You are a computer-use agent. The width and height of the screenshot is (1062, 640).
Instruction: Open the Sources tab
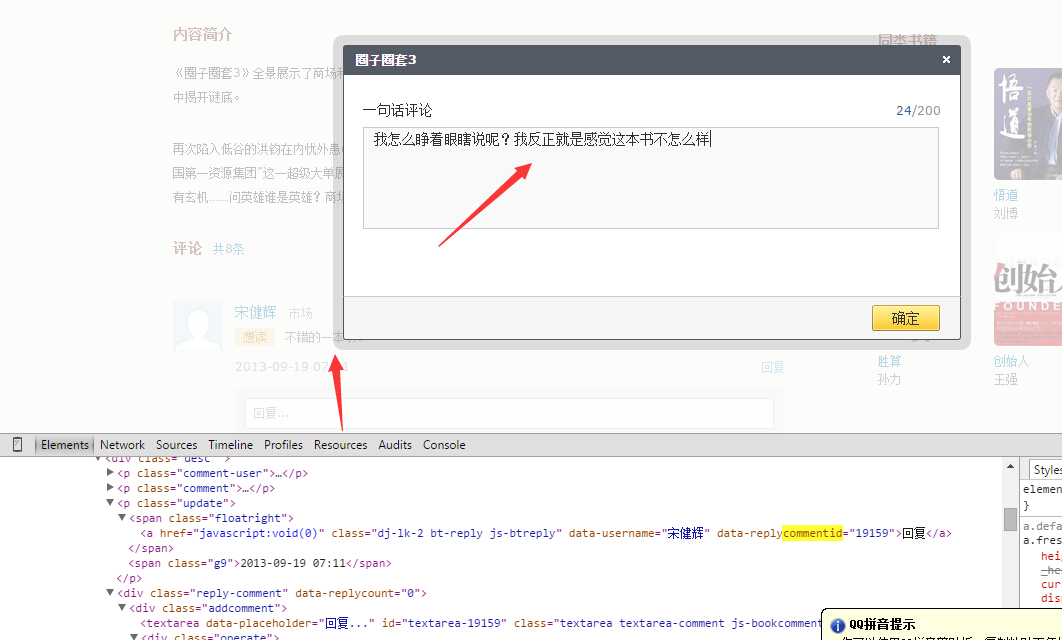[176, 445]
